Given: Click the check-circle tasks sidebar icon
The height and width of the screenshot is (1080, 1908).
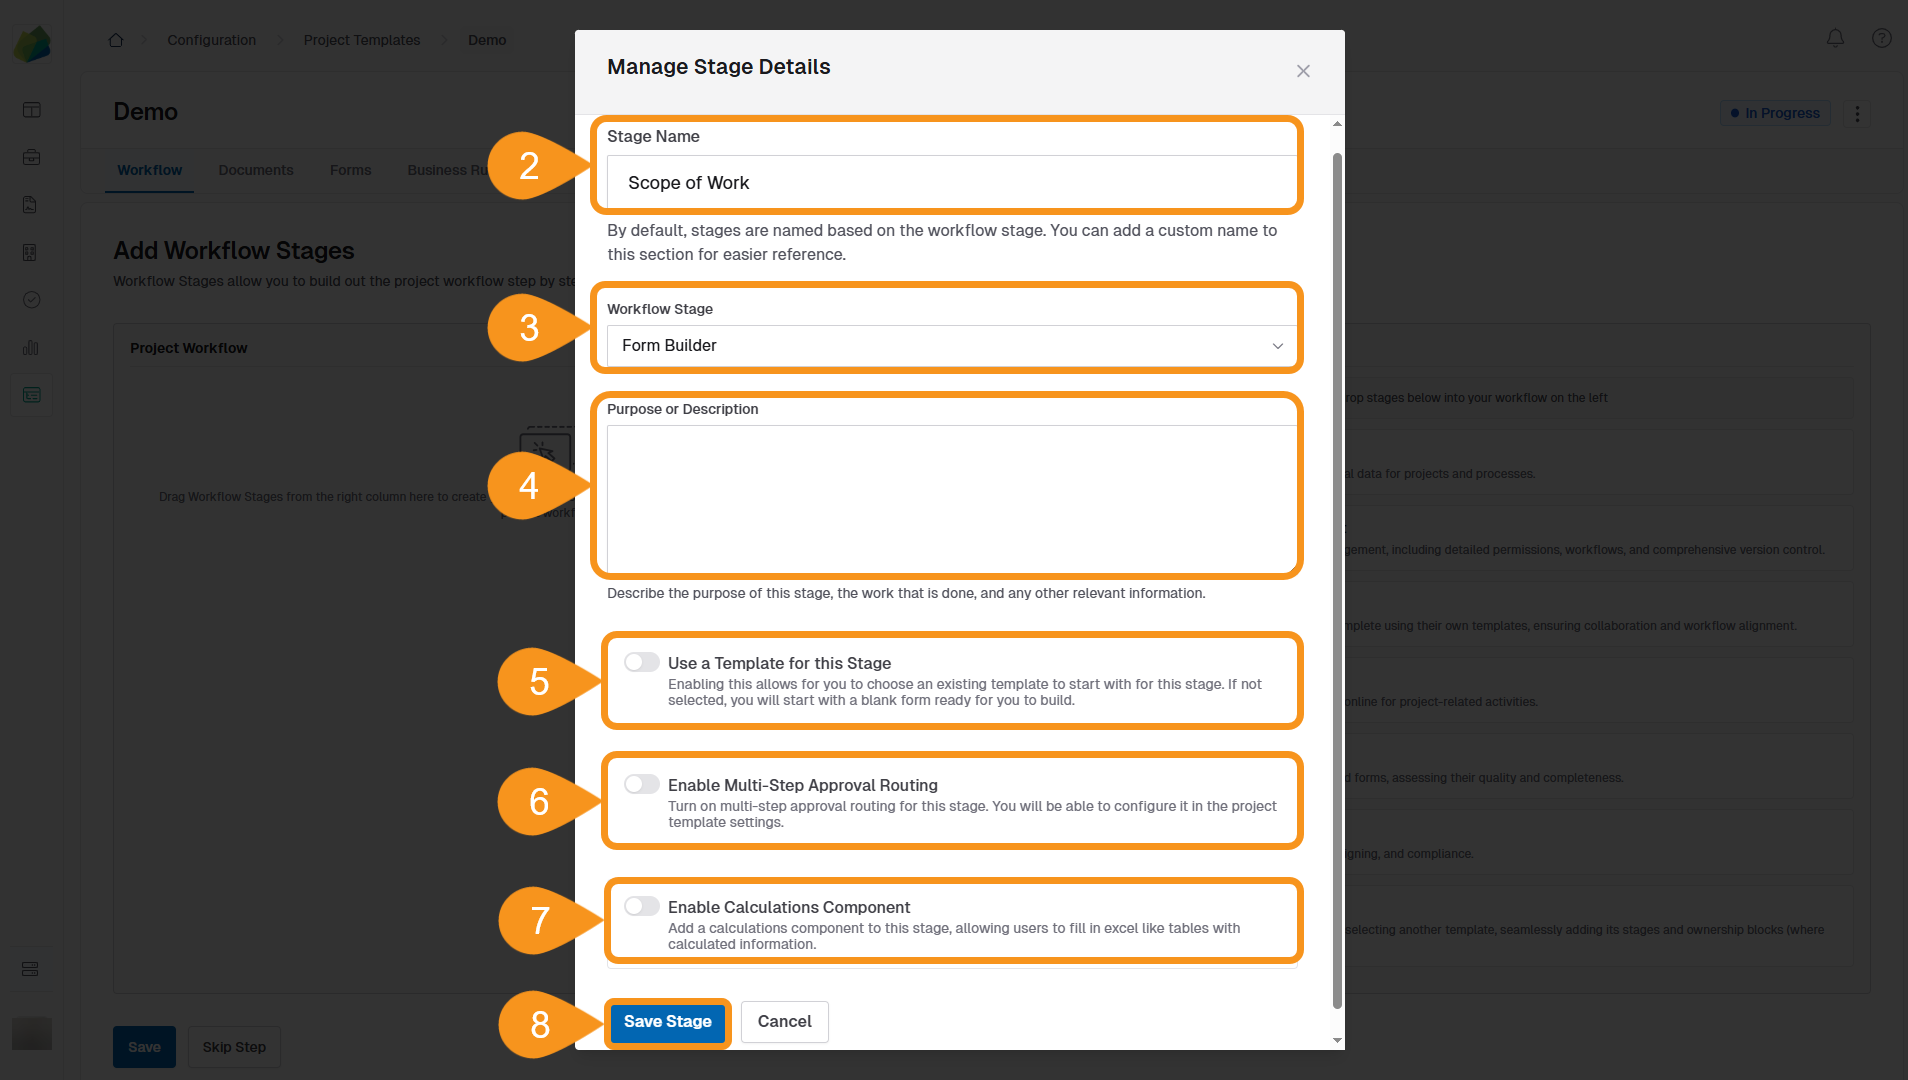Looking at the screenshot, I should pos(31,300).
